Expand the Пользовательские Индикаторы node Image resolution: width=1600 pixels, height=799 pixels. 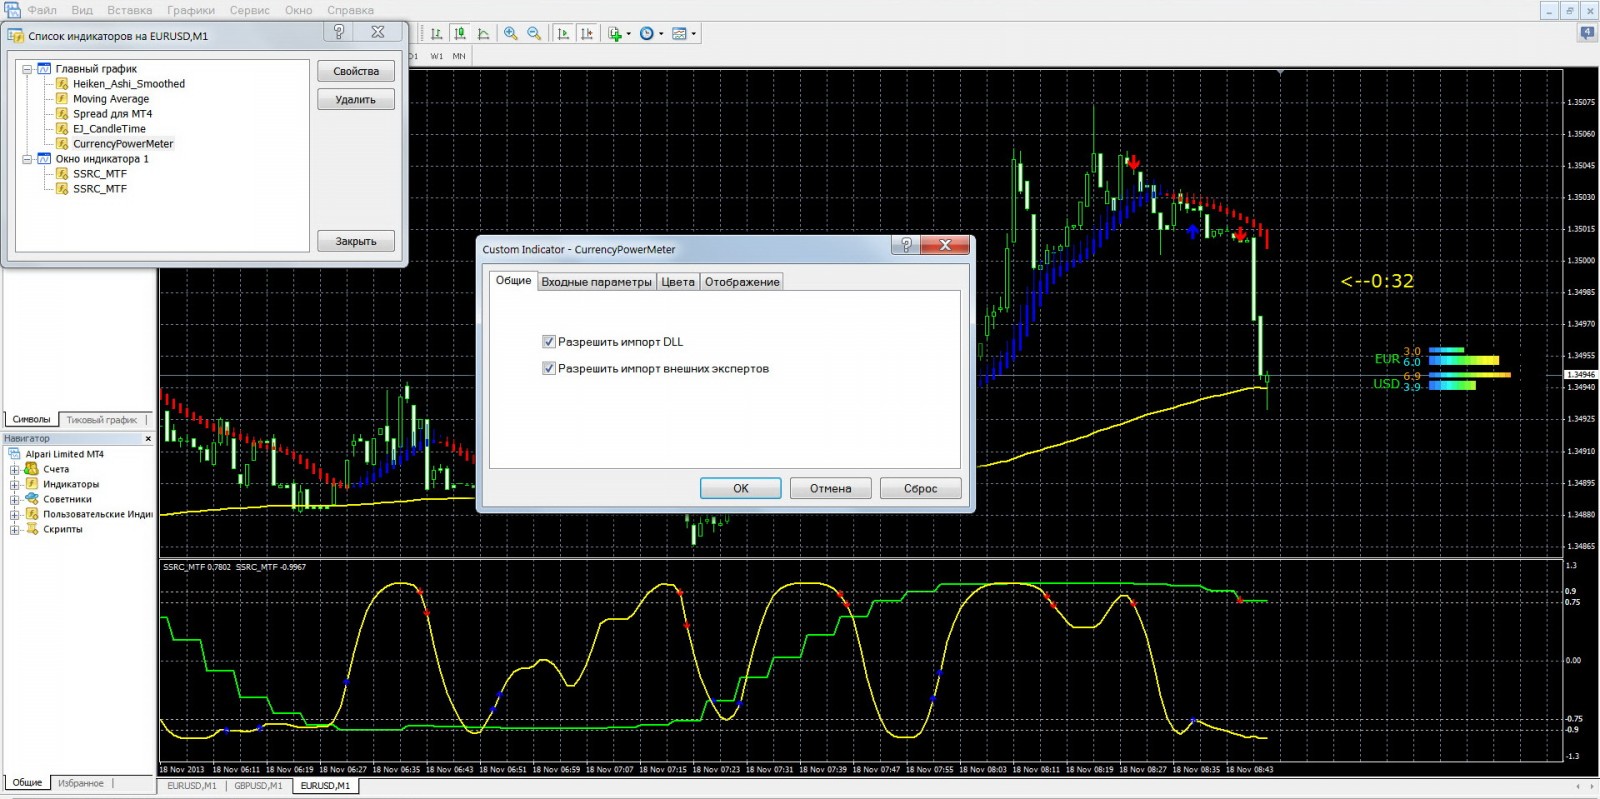pos(15,515)
